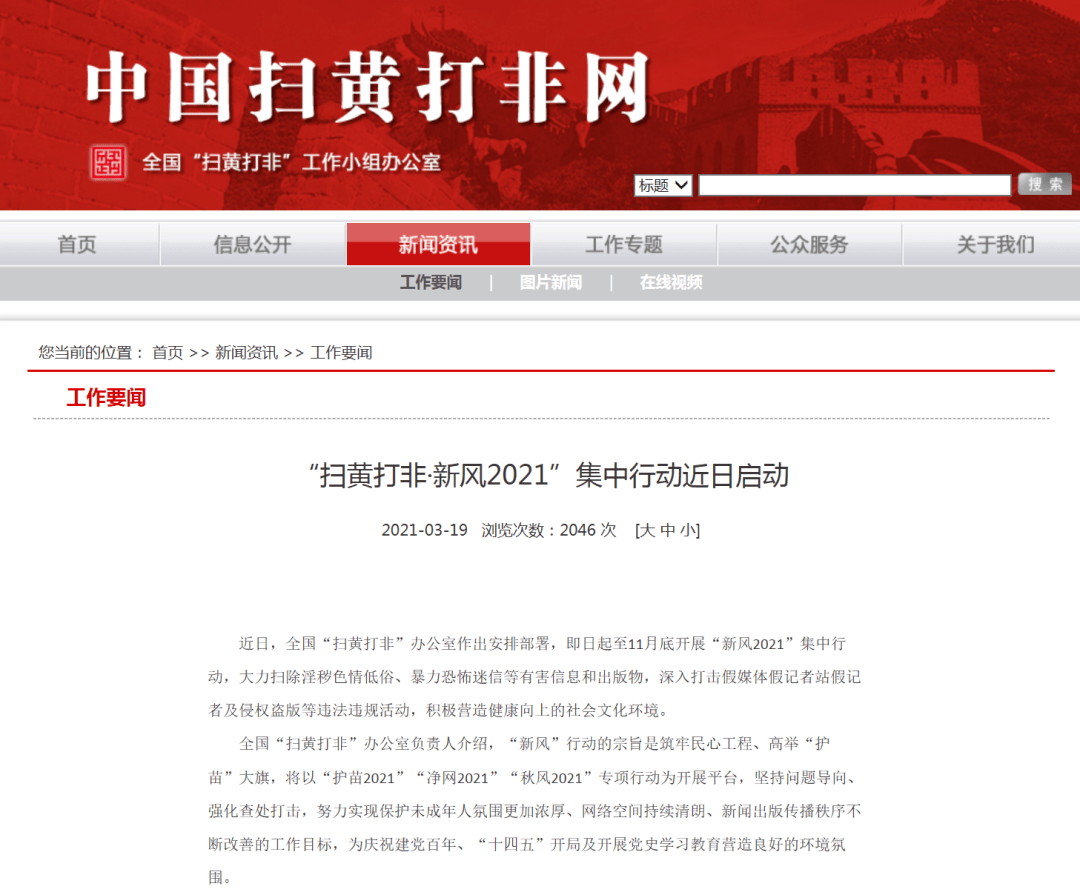Select the 工作要闻 sub-navigation item
Viewport: 1080px width, 892px height.
pyautogui.click(x=430, y=283)
